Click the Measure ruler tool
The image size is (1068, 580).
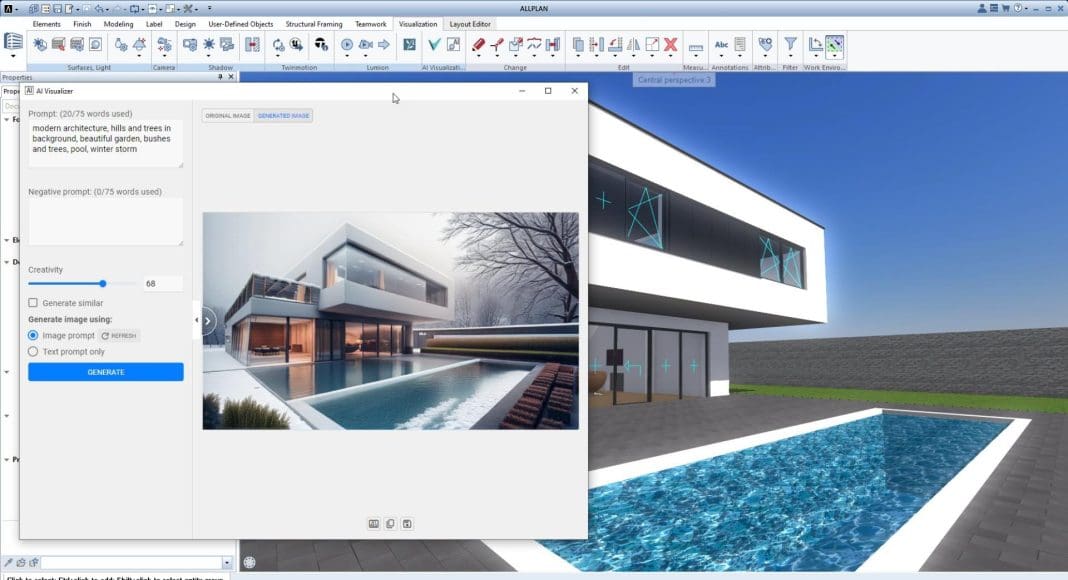coord(696,46)
